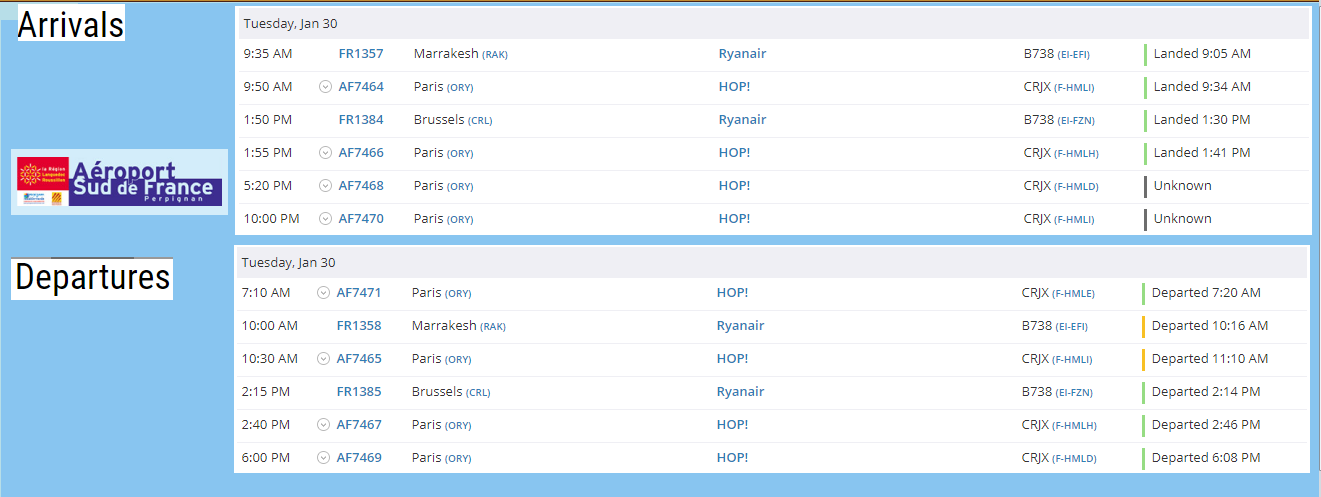This screenshot has height=497, width=1321.
Task: Expand the AF7470 arrival row chevron
Action: (325, 219)
